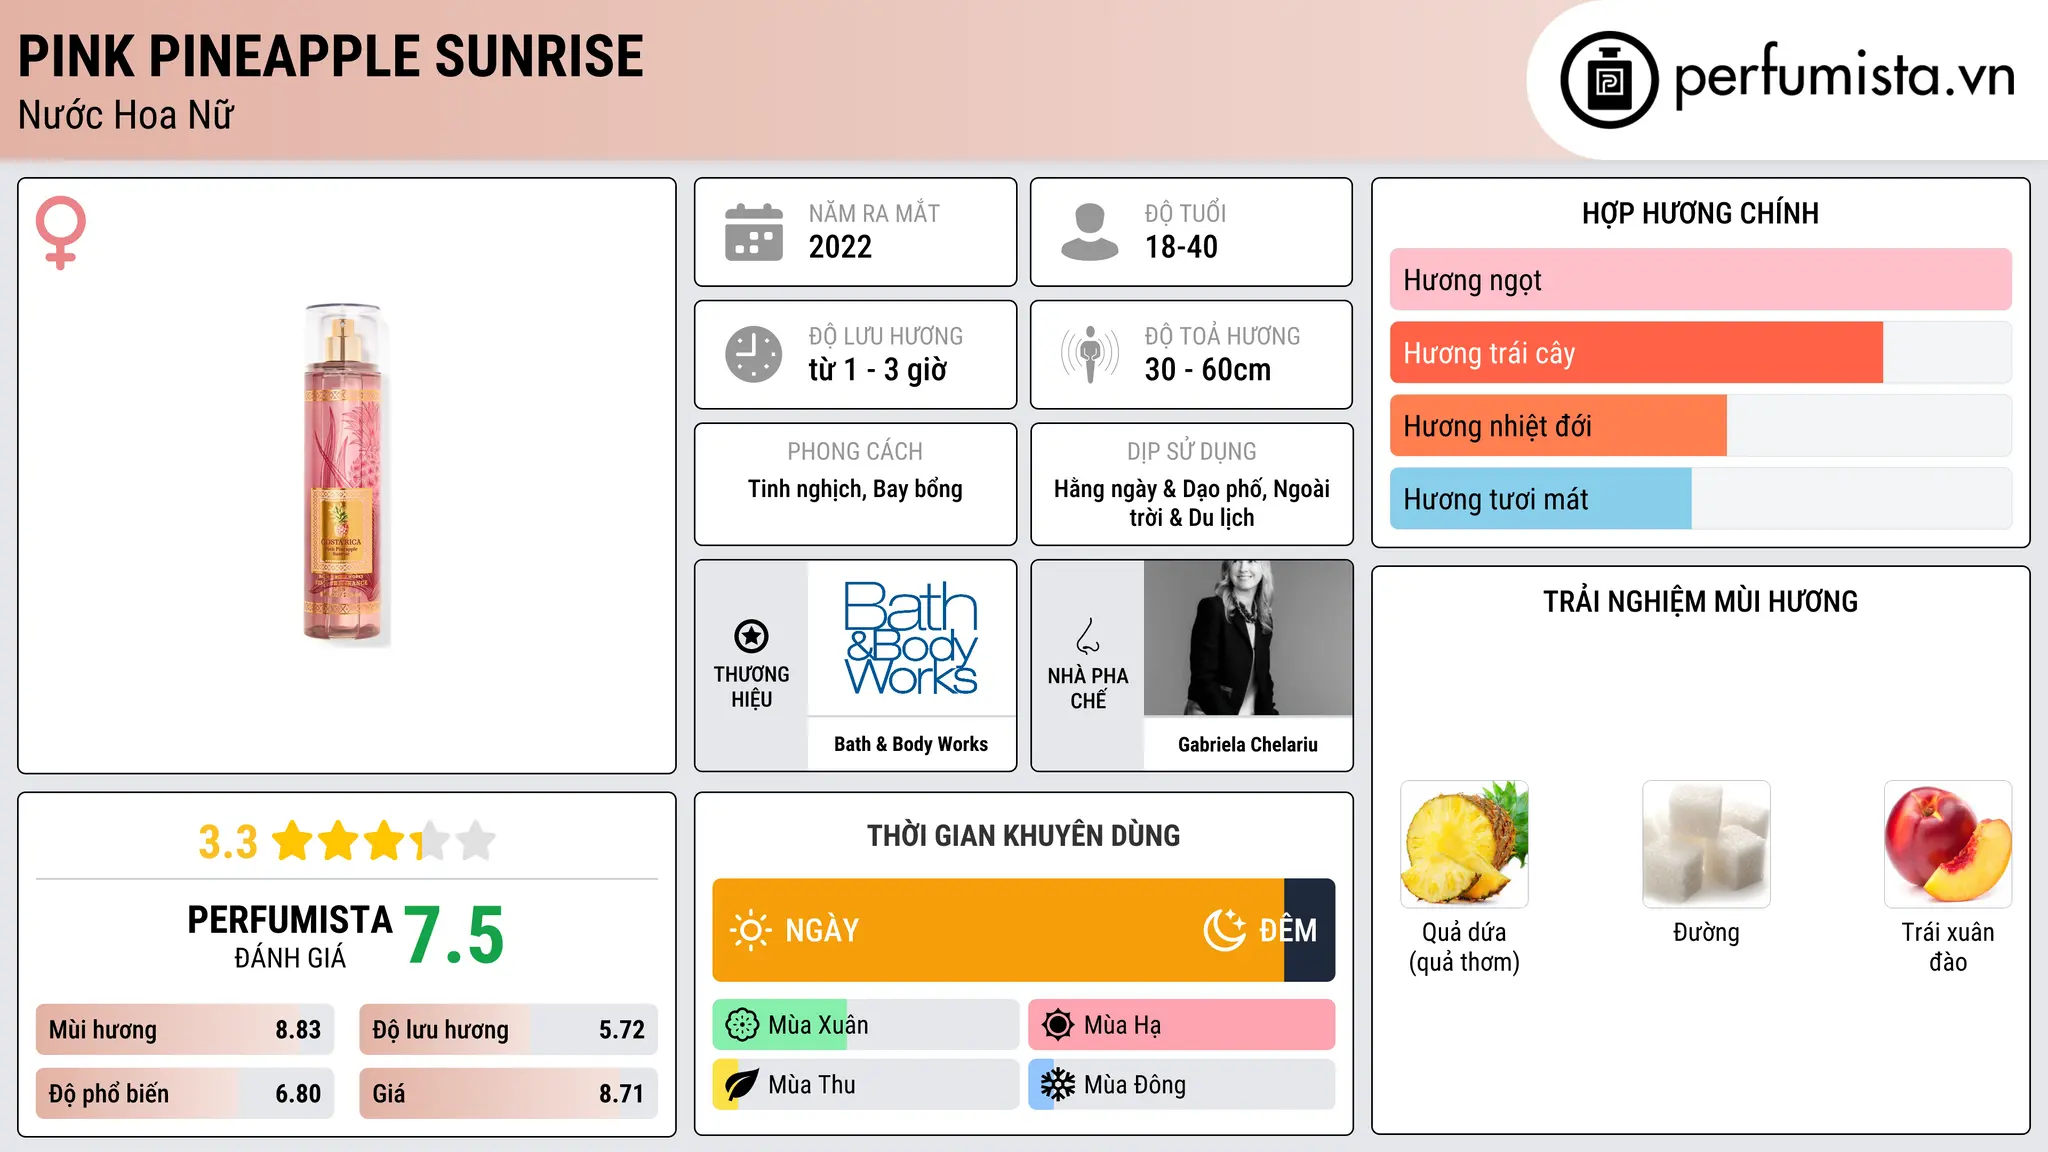Click the Hương tươi mát accord bar

[1700, 499]
